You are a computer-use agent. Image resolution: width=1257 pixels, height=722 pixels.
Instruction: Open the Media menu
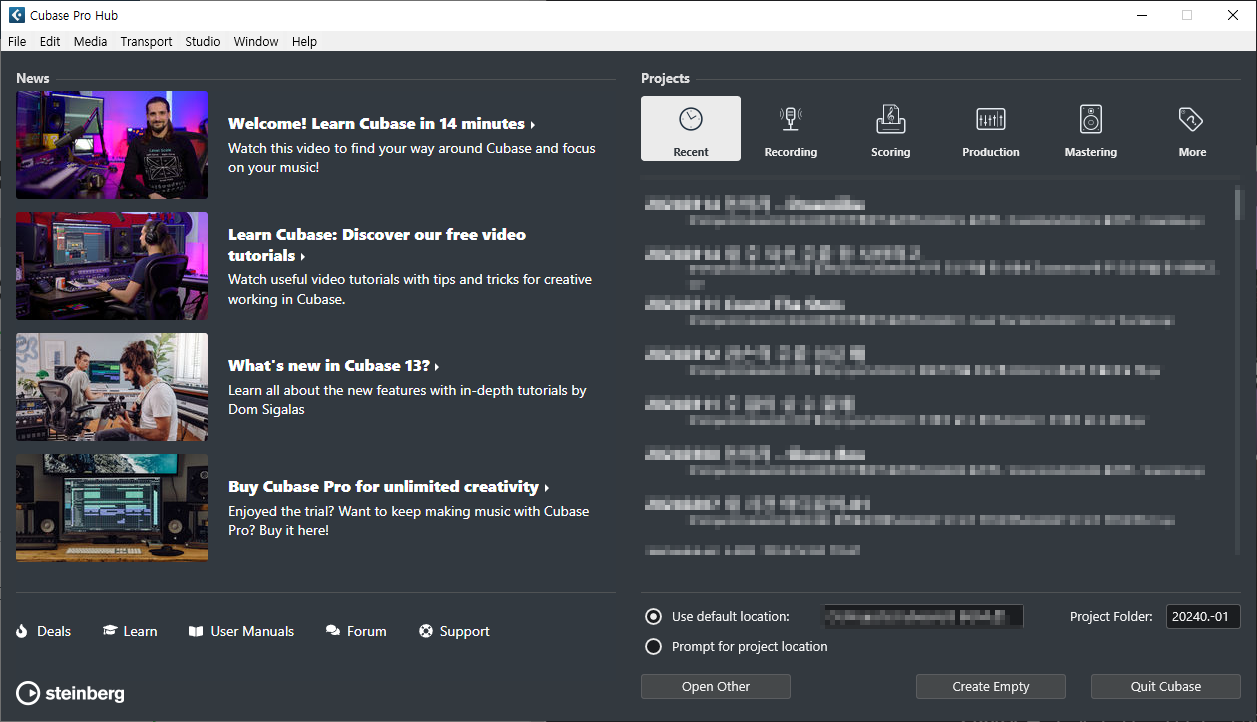[90, 41]
